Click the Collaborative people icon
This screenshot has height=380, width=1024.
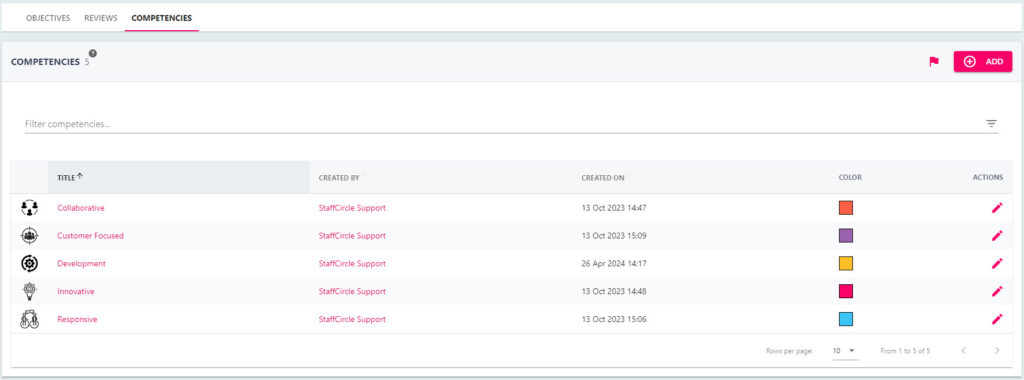pyautogui.click(x=30, y=208)
